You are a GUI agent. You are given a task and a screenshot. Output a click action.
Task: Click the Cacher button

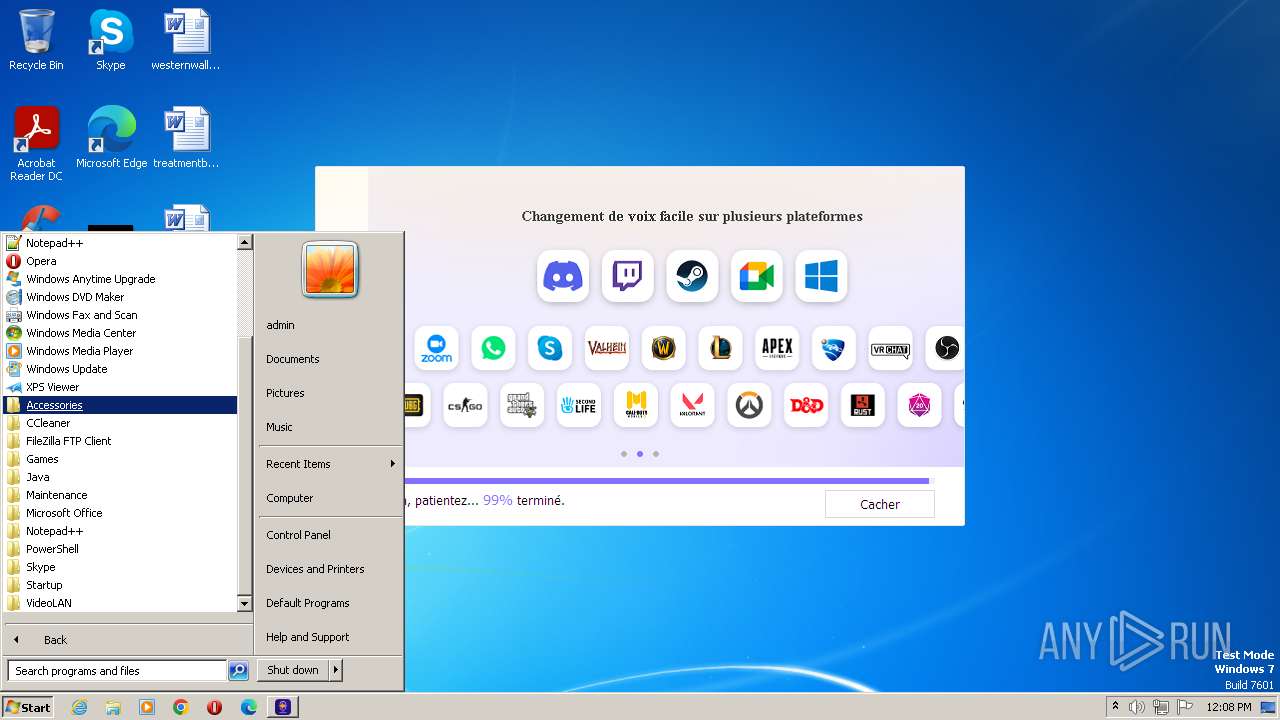pyautogui.click(x=880, y=504)
